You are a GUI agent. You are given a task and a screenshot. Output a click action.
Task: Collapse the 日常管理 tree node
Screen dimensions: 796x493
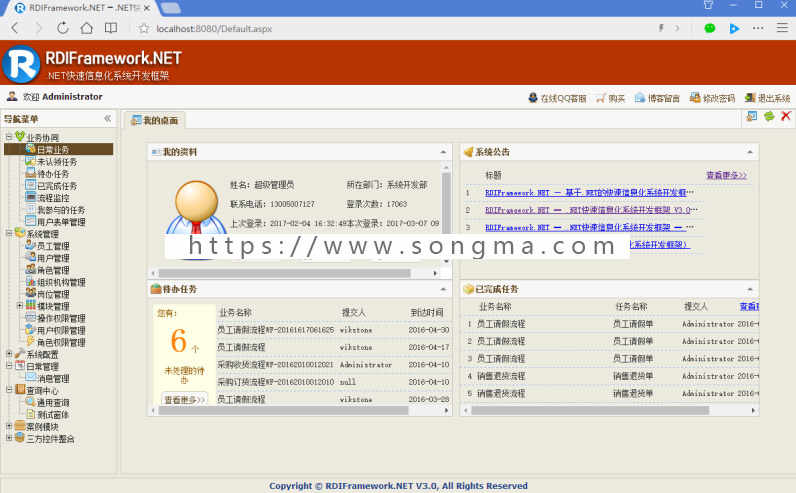9,366
